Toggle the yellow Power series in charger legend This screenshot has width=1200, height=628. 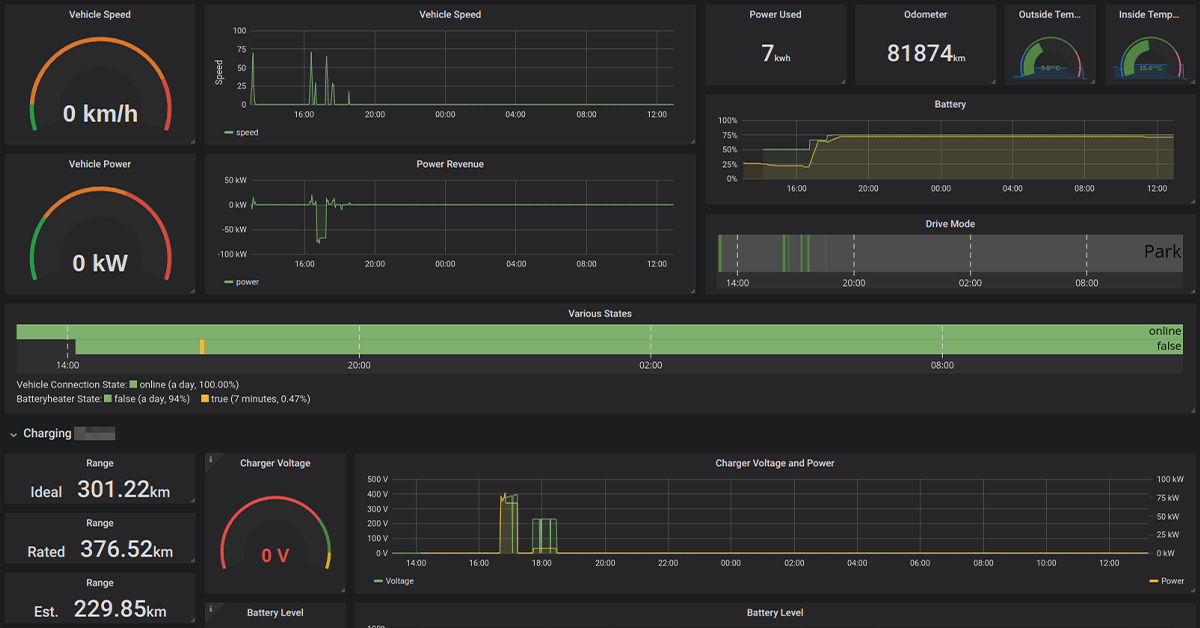click(1172, 581)
